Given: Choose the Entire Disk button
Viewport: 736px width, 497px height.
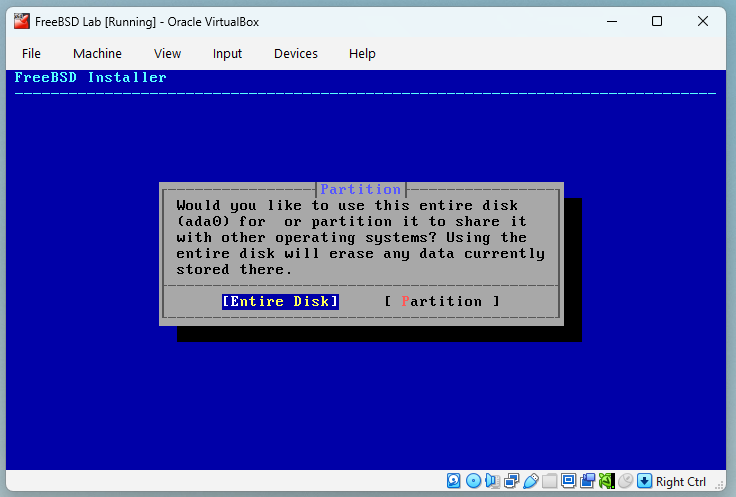Looking at the screenshot, I should click(280, 301).
